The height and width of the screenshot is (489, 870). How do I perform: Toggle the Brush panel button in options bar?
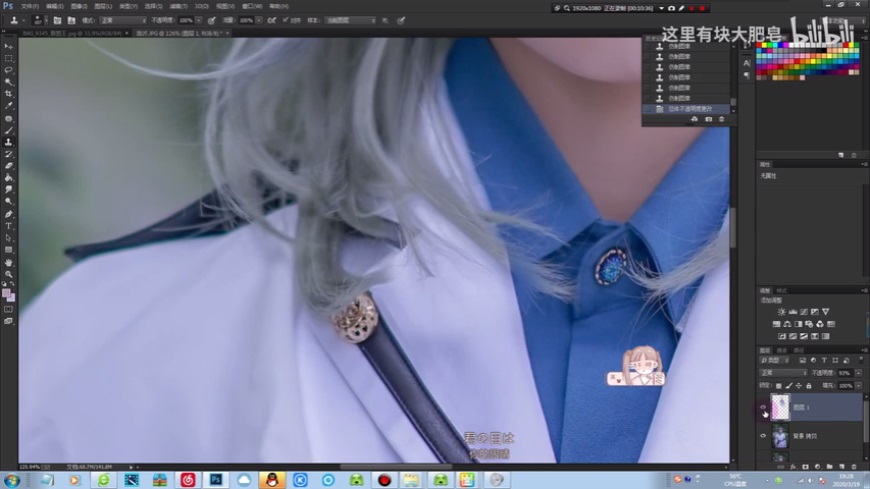[x=57, y=21]
